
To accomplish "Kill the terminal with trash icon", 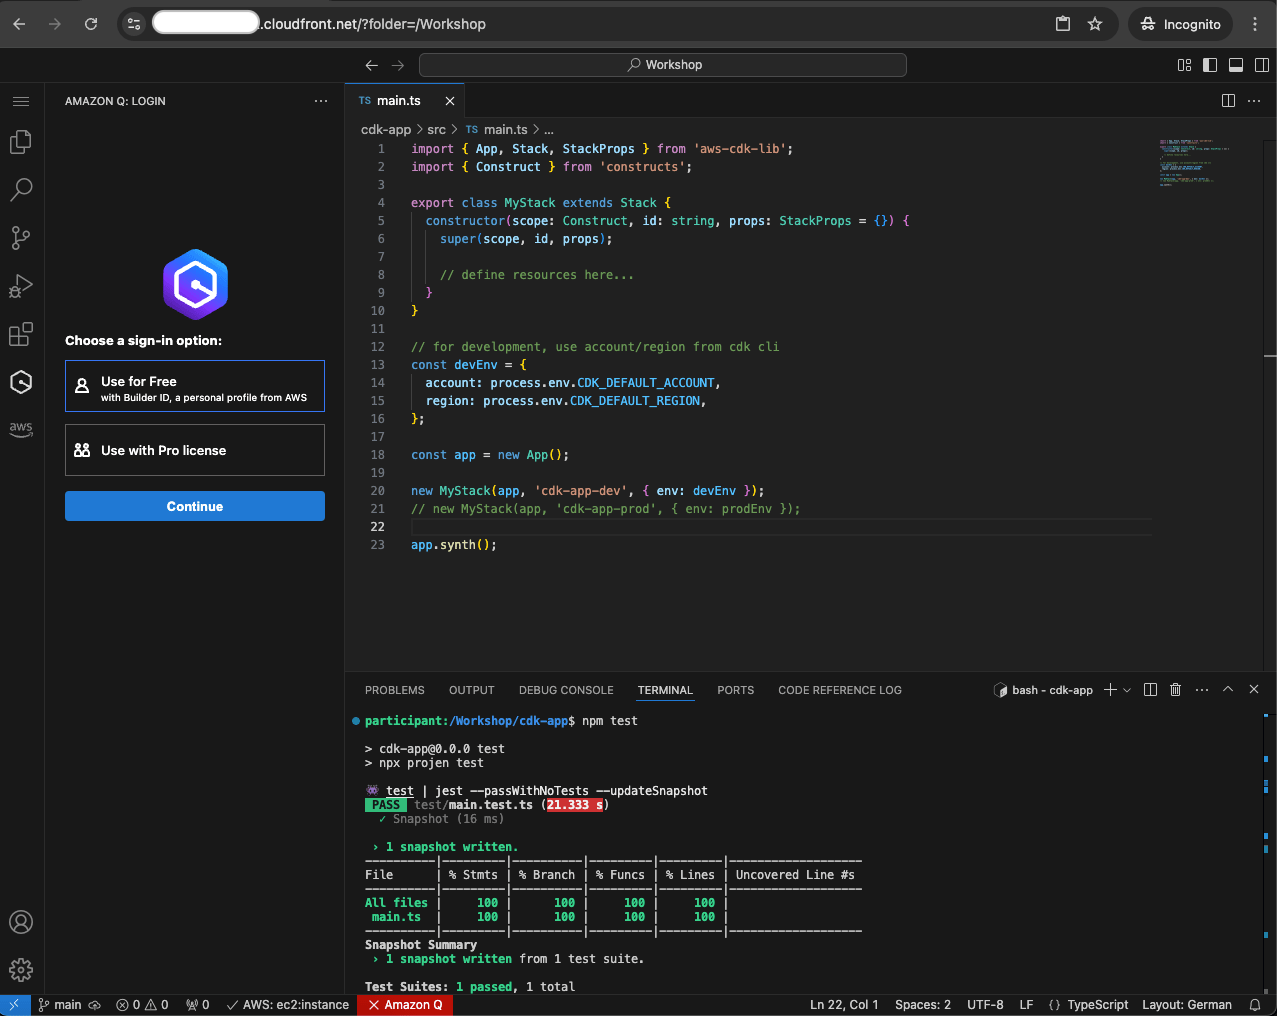I will point(1176,690).
